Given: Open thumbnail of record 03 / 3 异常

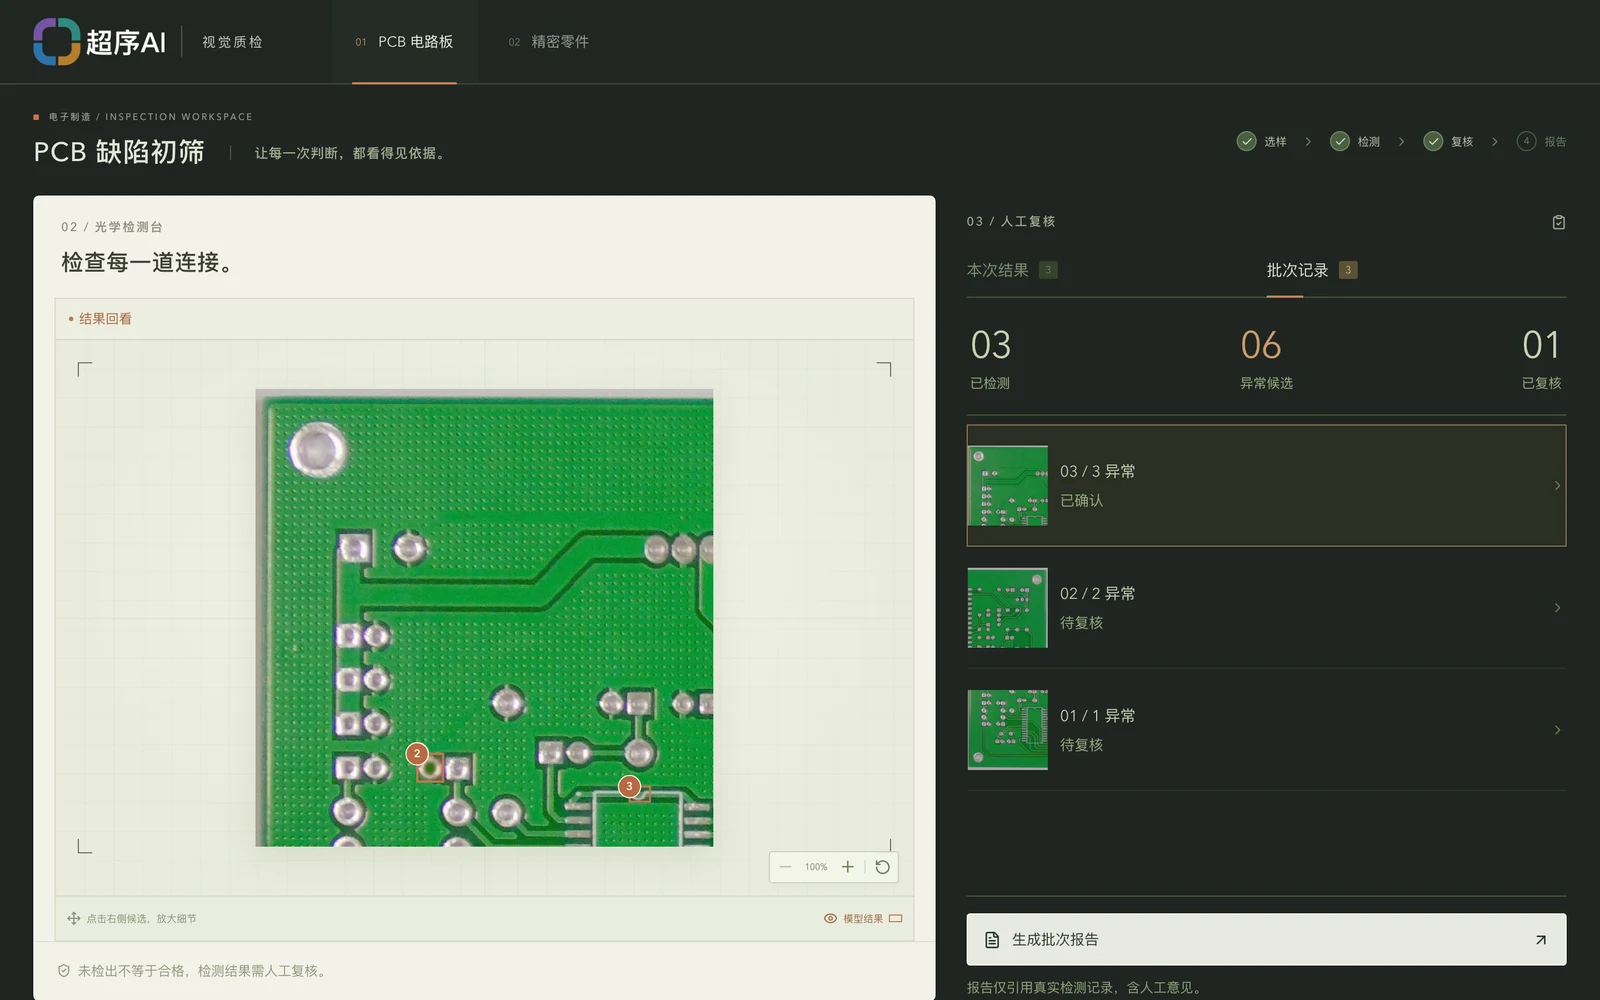Looking at the screenshot, I should point(1008,486).
